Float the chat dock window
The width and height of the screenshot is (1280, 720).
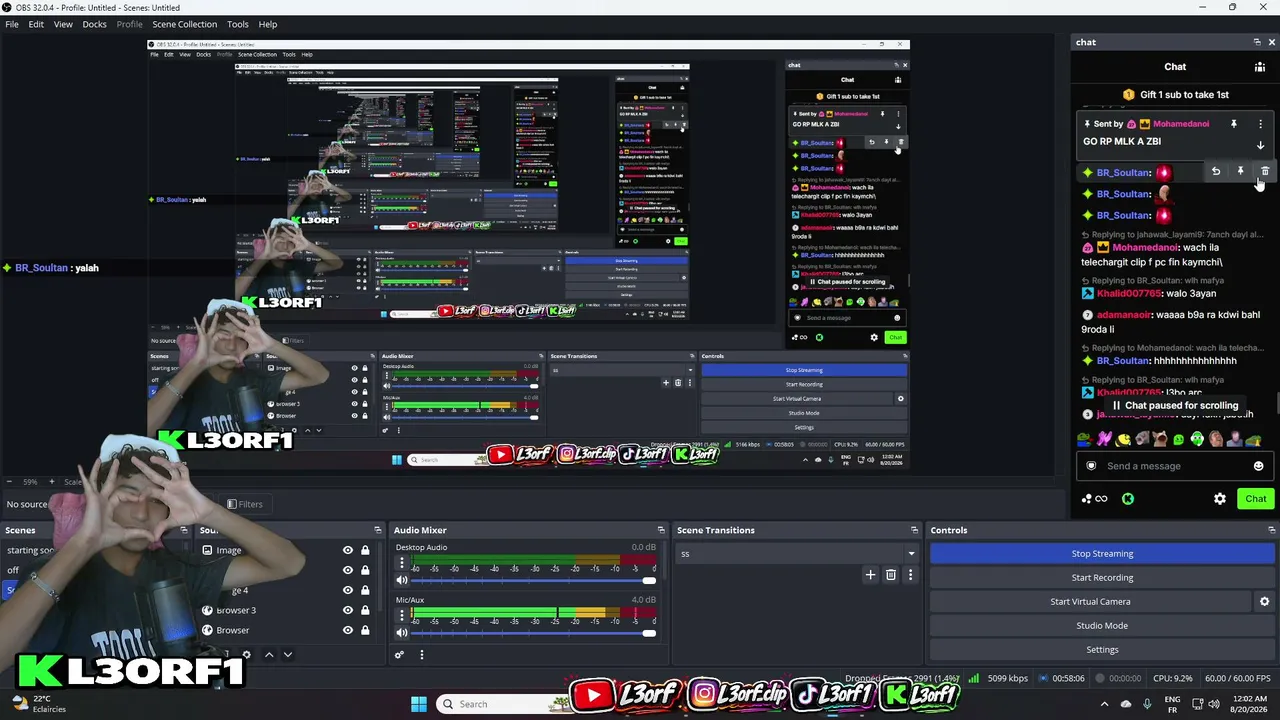click(x=1257, y=42)
